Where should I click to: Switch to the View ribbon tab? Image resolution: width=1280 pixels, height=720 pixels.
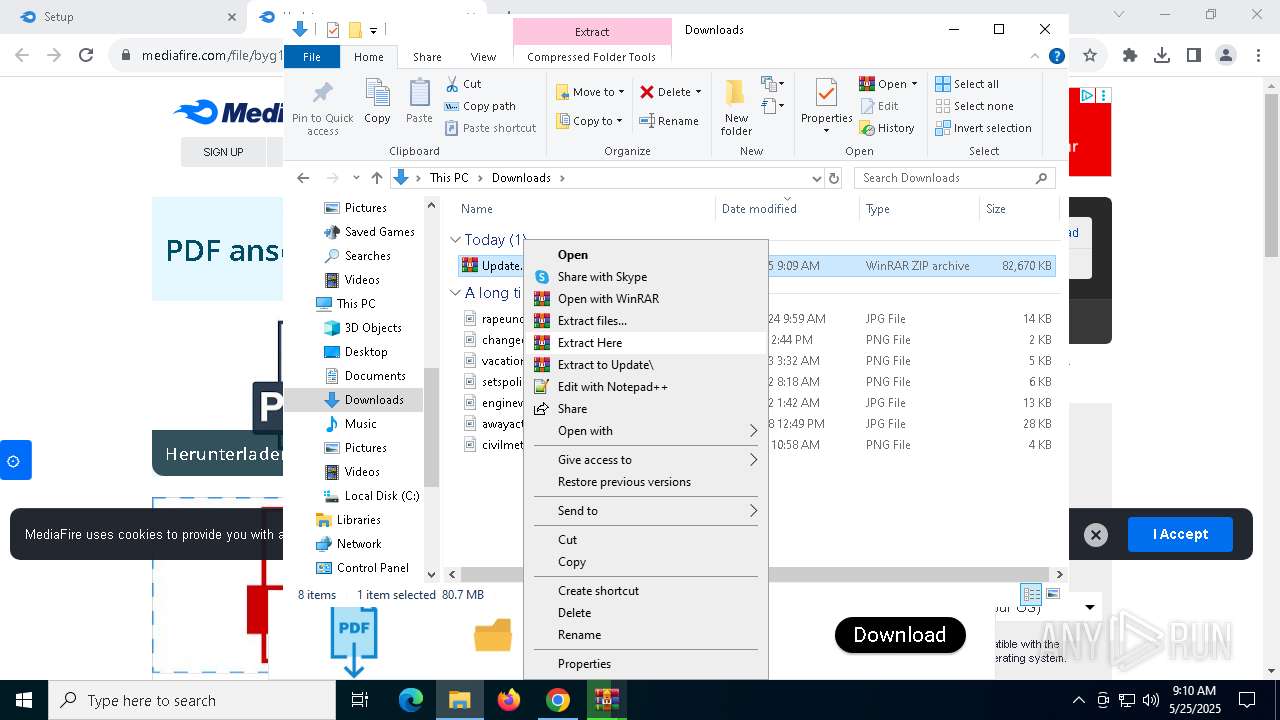tap(483, 57)
